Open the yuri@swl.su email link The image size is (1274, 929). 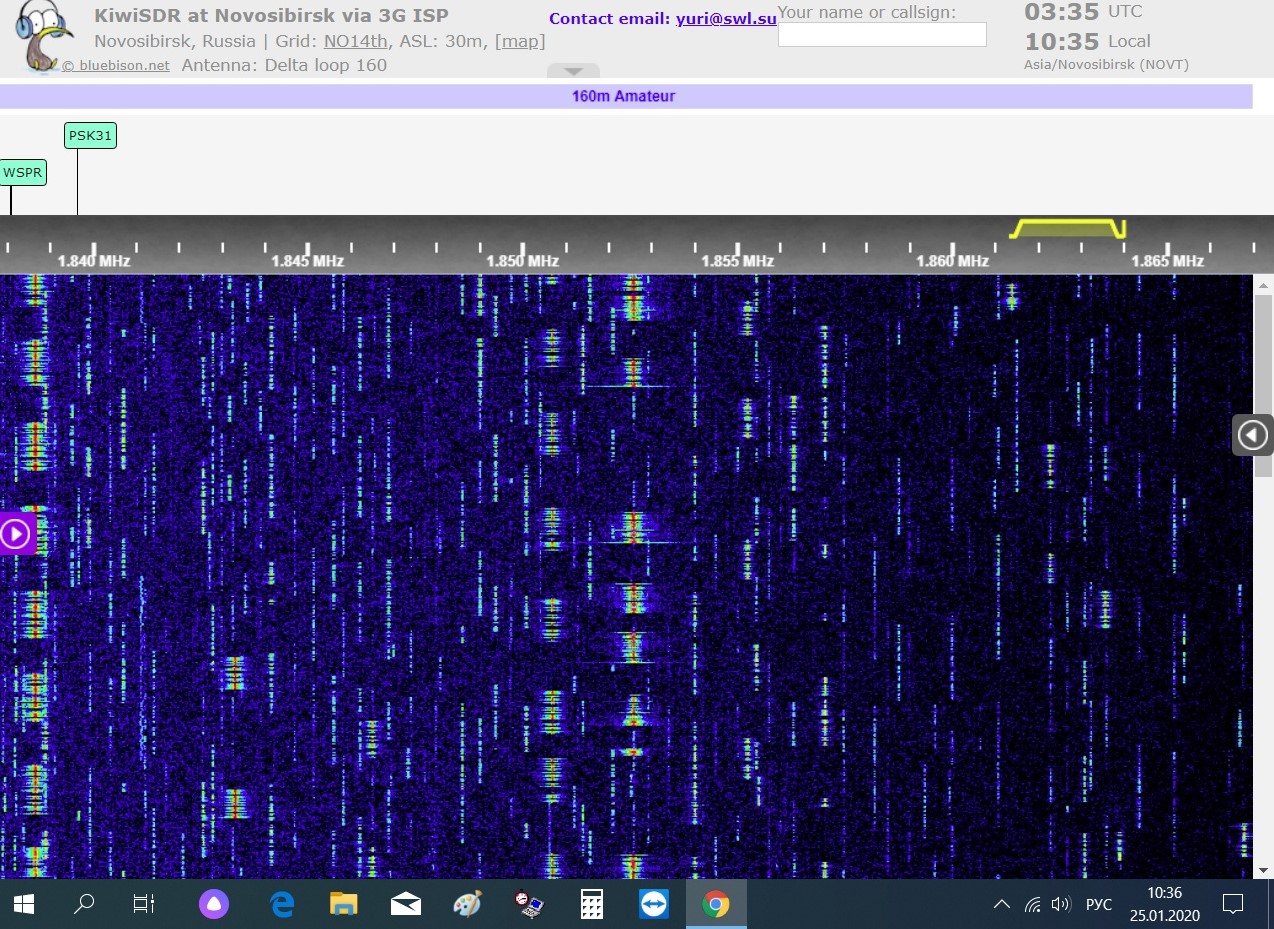(x=726, y=19)
